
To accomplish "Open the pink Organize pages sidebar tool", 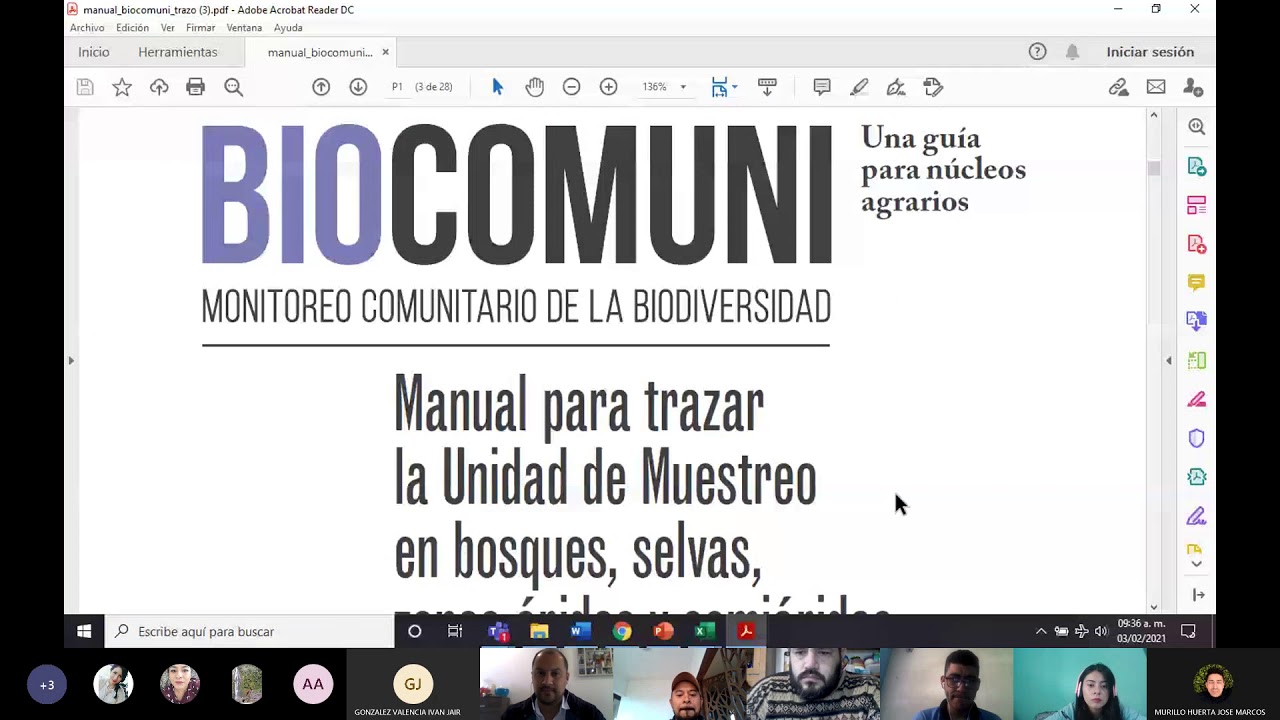I will coord(1196,205).
